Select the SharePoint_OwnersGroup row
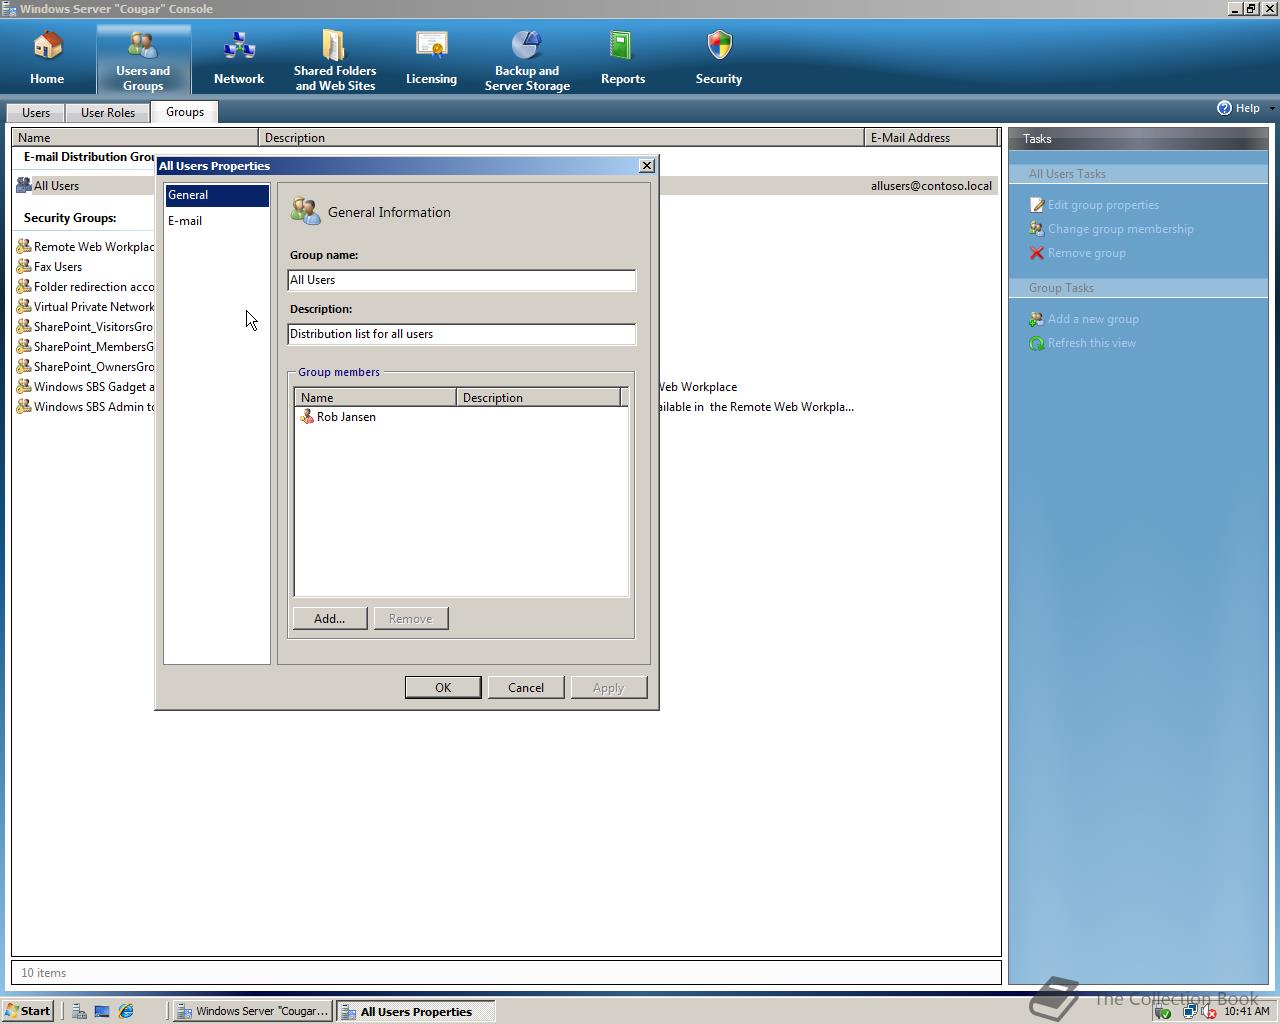1280x1024 pixels. (x=85, y=367)
